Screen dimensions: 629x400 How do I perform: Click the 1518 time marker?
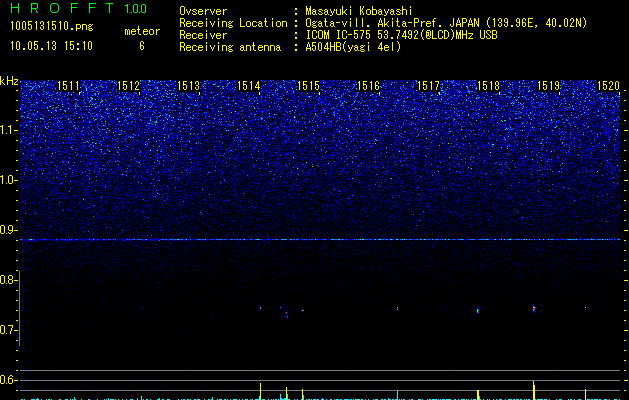pyautogui.click(x=489, y=85)
